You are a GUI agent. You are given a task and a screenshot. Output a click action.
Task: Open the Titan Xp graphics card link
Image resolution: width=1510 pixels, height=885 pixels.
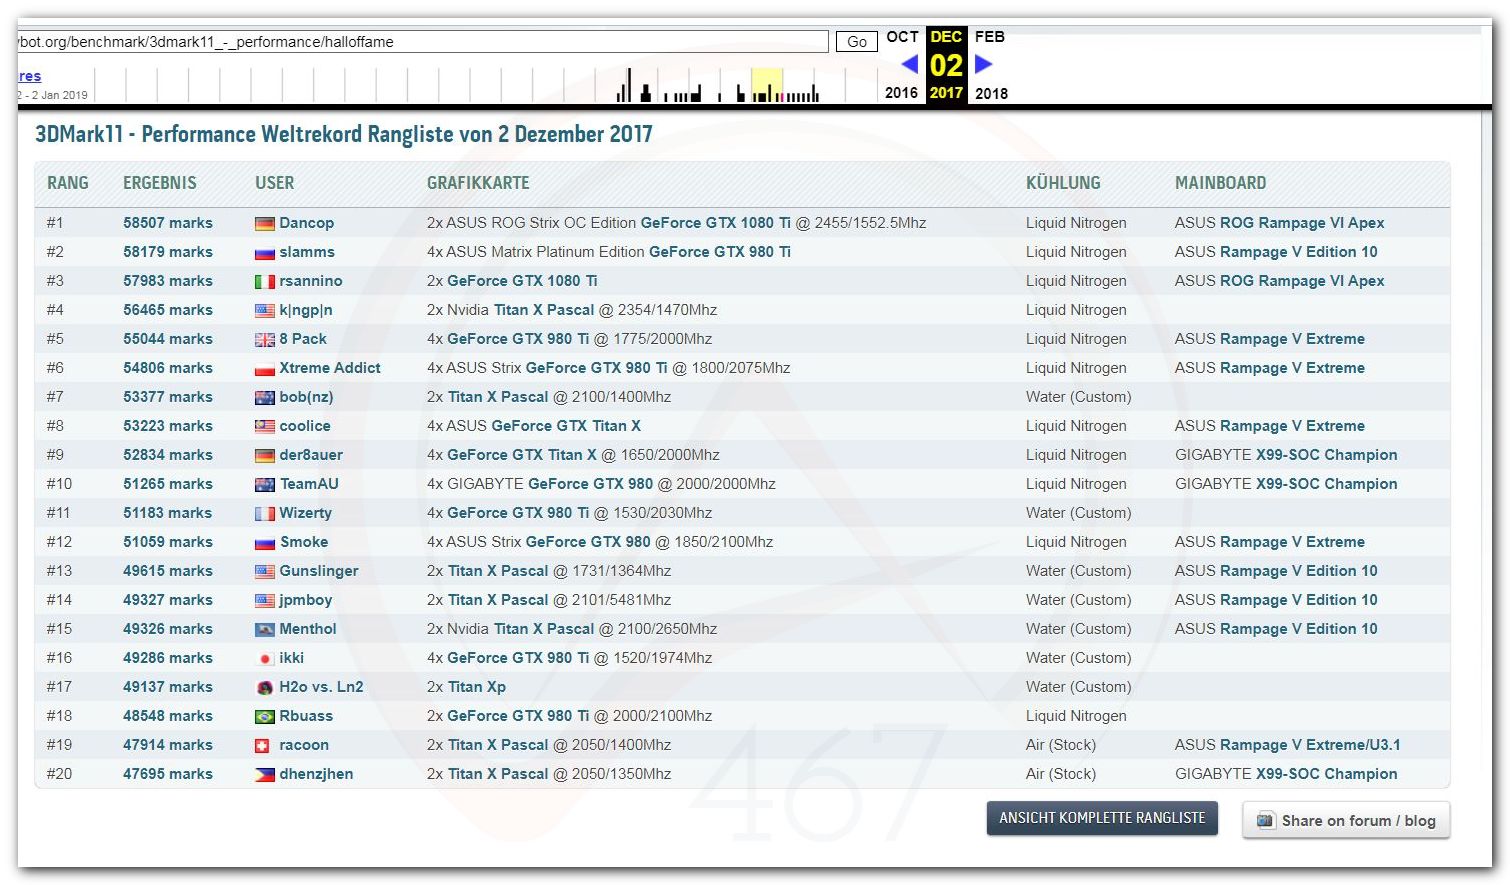tap(477, 687)
